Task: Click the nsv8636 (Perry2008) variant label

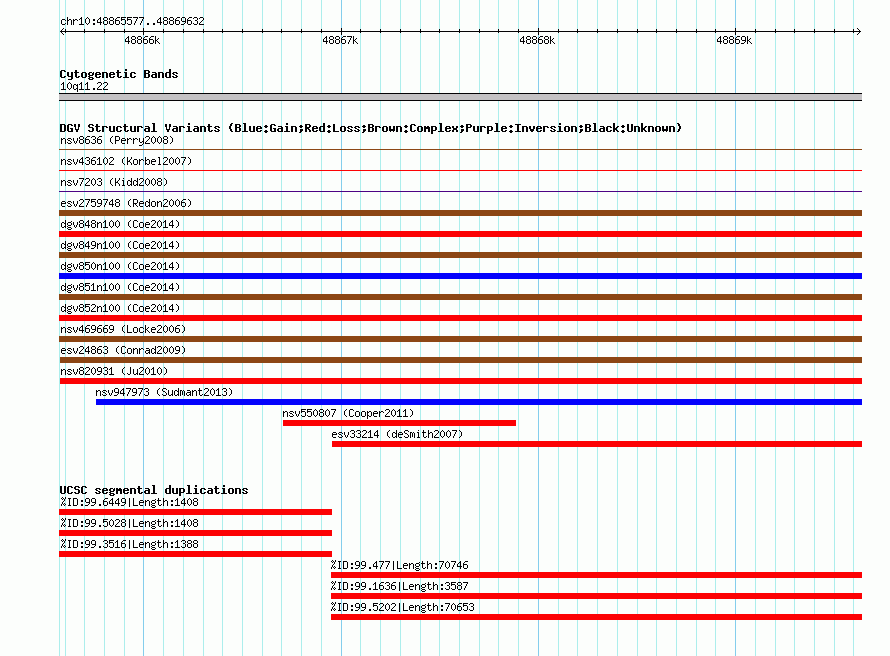Action: (x=117, y=140)
